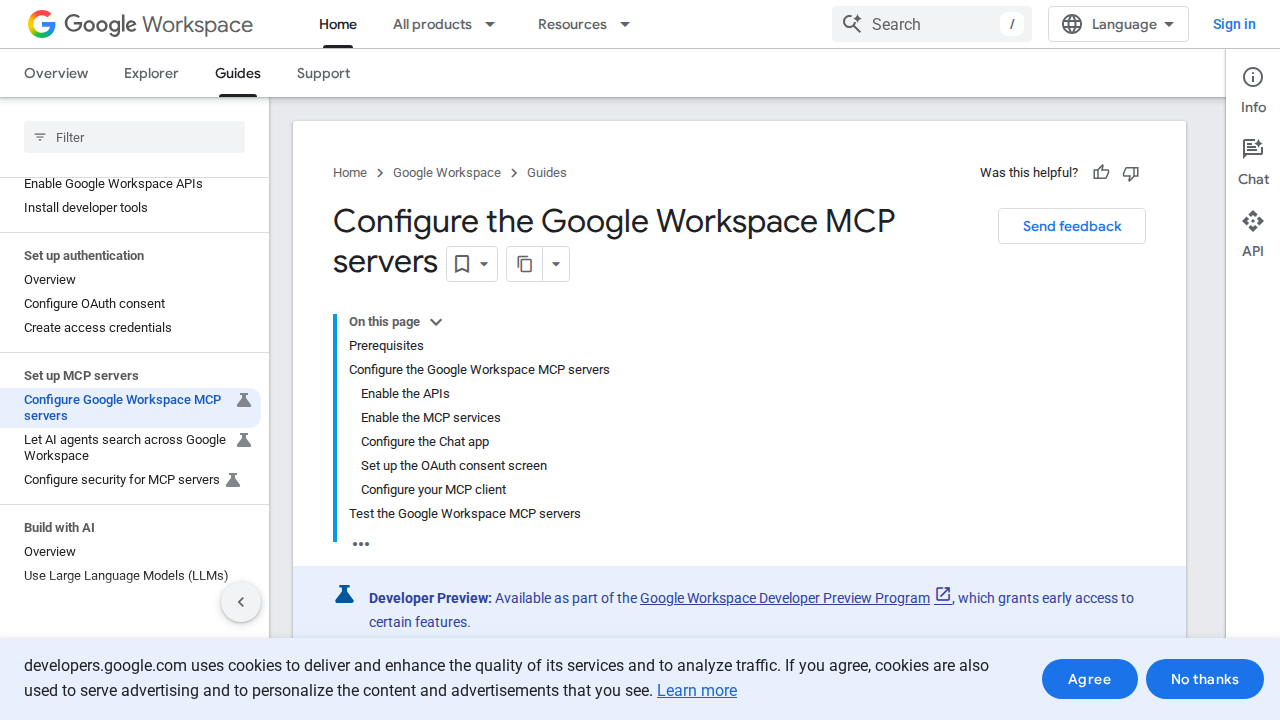Jump to Prerequisites section
Screen dimensions: 1280x720
[386, 346]
